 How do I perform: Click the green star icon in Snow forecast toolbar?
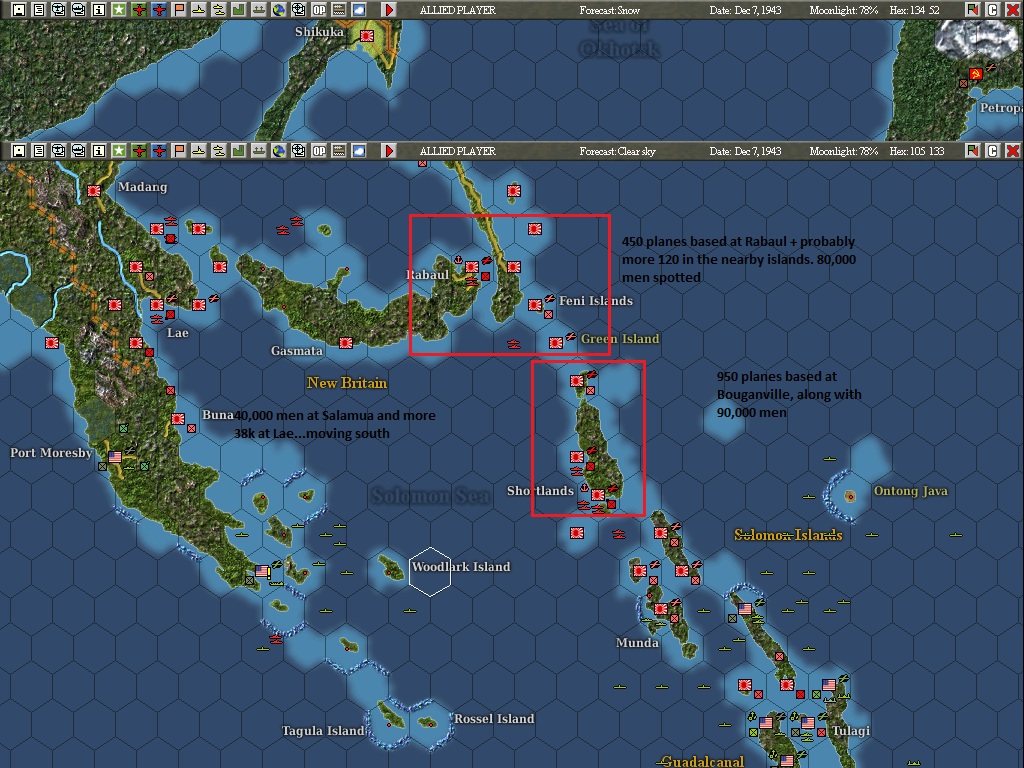pyautogui.click(x=119, y=10)
